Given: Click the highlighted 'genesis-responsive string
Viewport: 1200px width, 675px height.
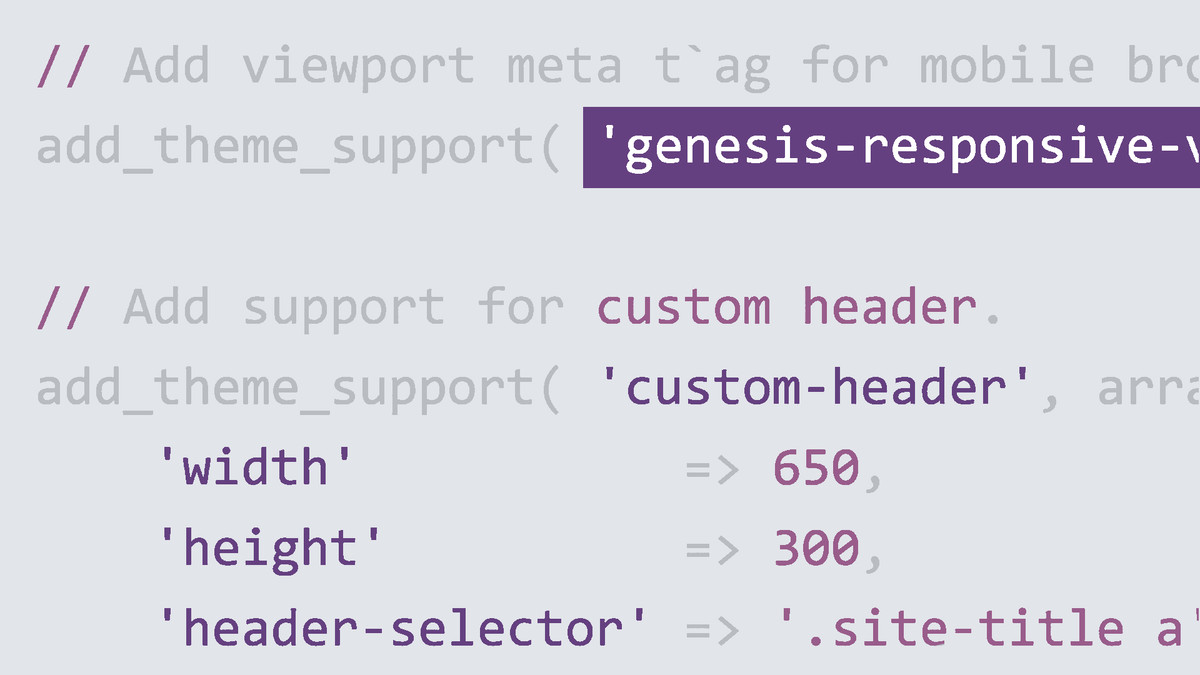Looking at the screenshot, I should click(x=891, y=147).
